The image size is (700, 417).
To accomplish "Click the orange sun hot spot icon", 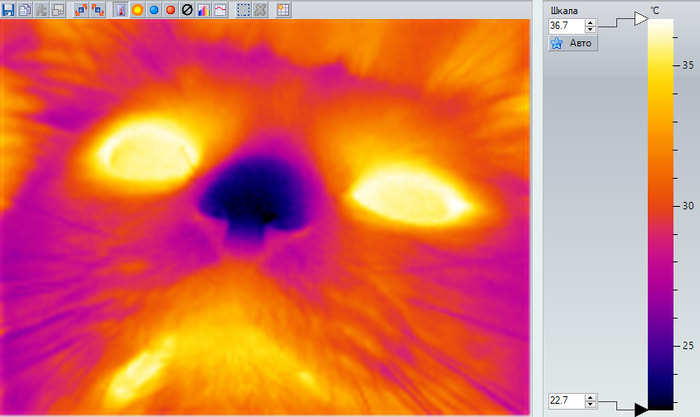I will point(137,10).
